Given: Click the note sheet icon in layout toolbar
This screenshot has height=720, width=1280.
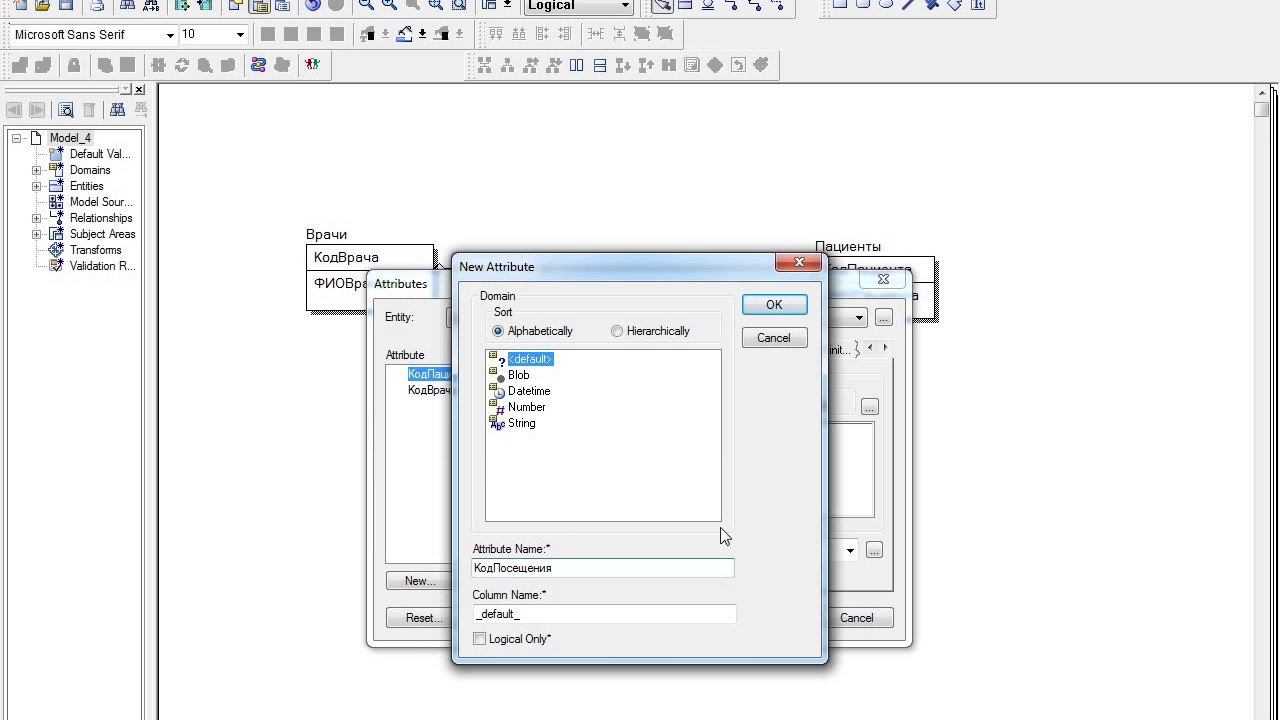Looking at the screenshot, I should click(x=692, y=65).
